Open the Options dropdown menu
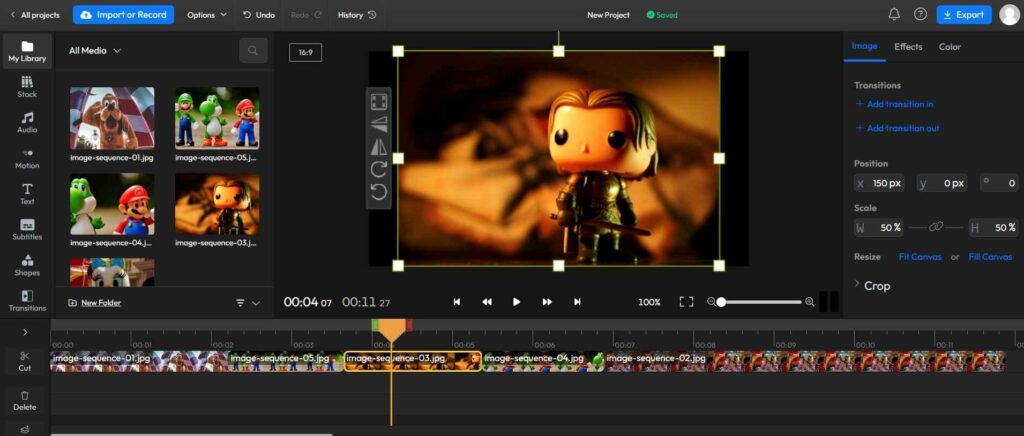Screen dimensions: 1024x436 (x=207, y=14)
